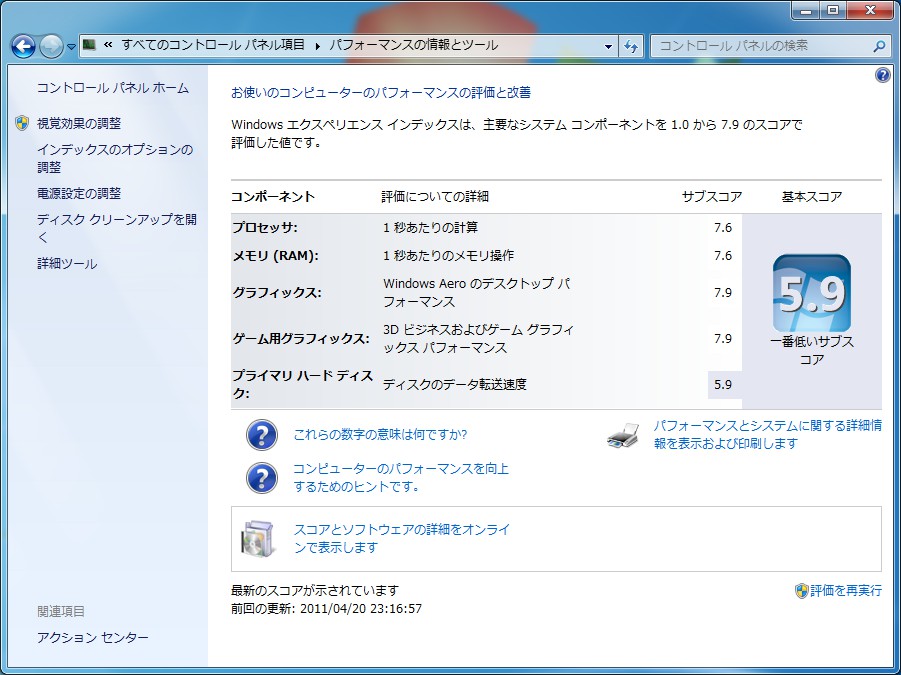Open the address bar history dropdown
Screen dimensions: 901x675
click(609, 47)
